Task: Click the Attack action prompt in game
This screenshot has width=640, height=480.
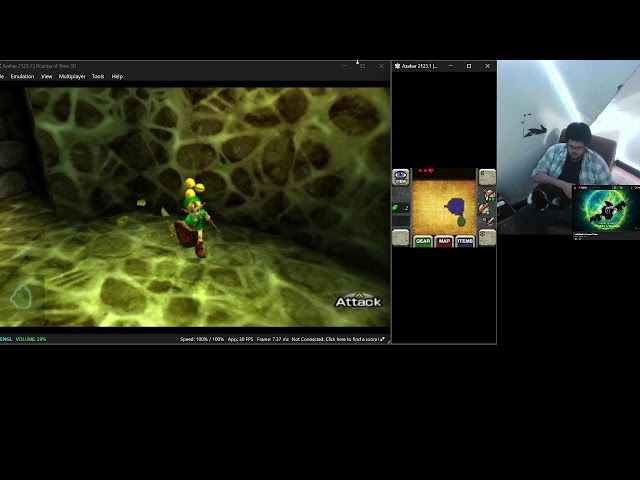Action: click(x=358, y=300)
